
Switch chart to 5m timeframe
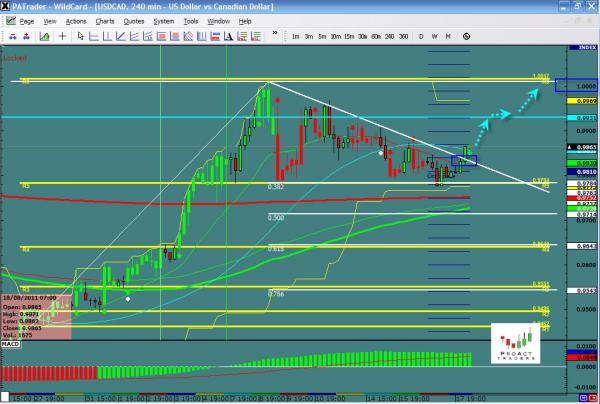click(322, 37)
